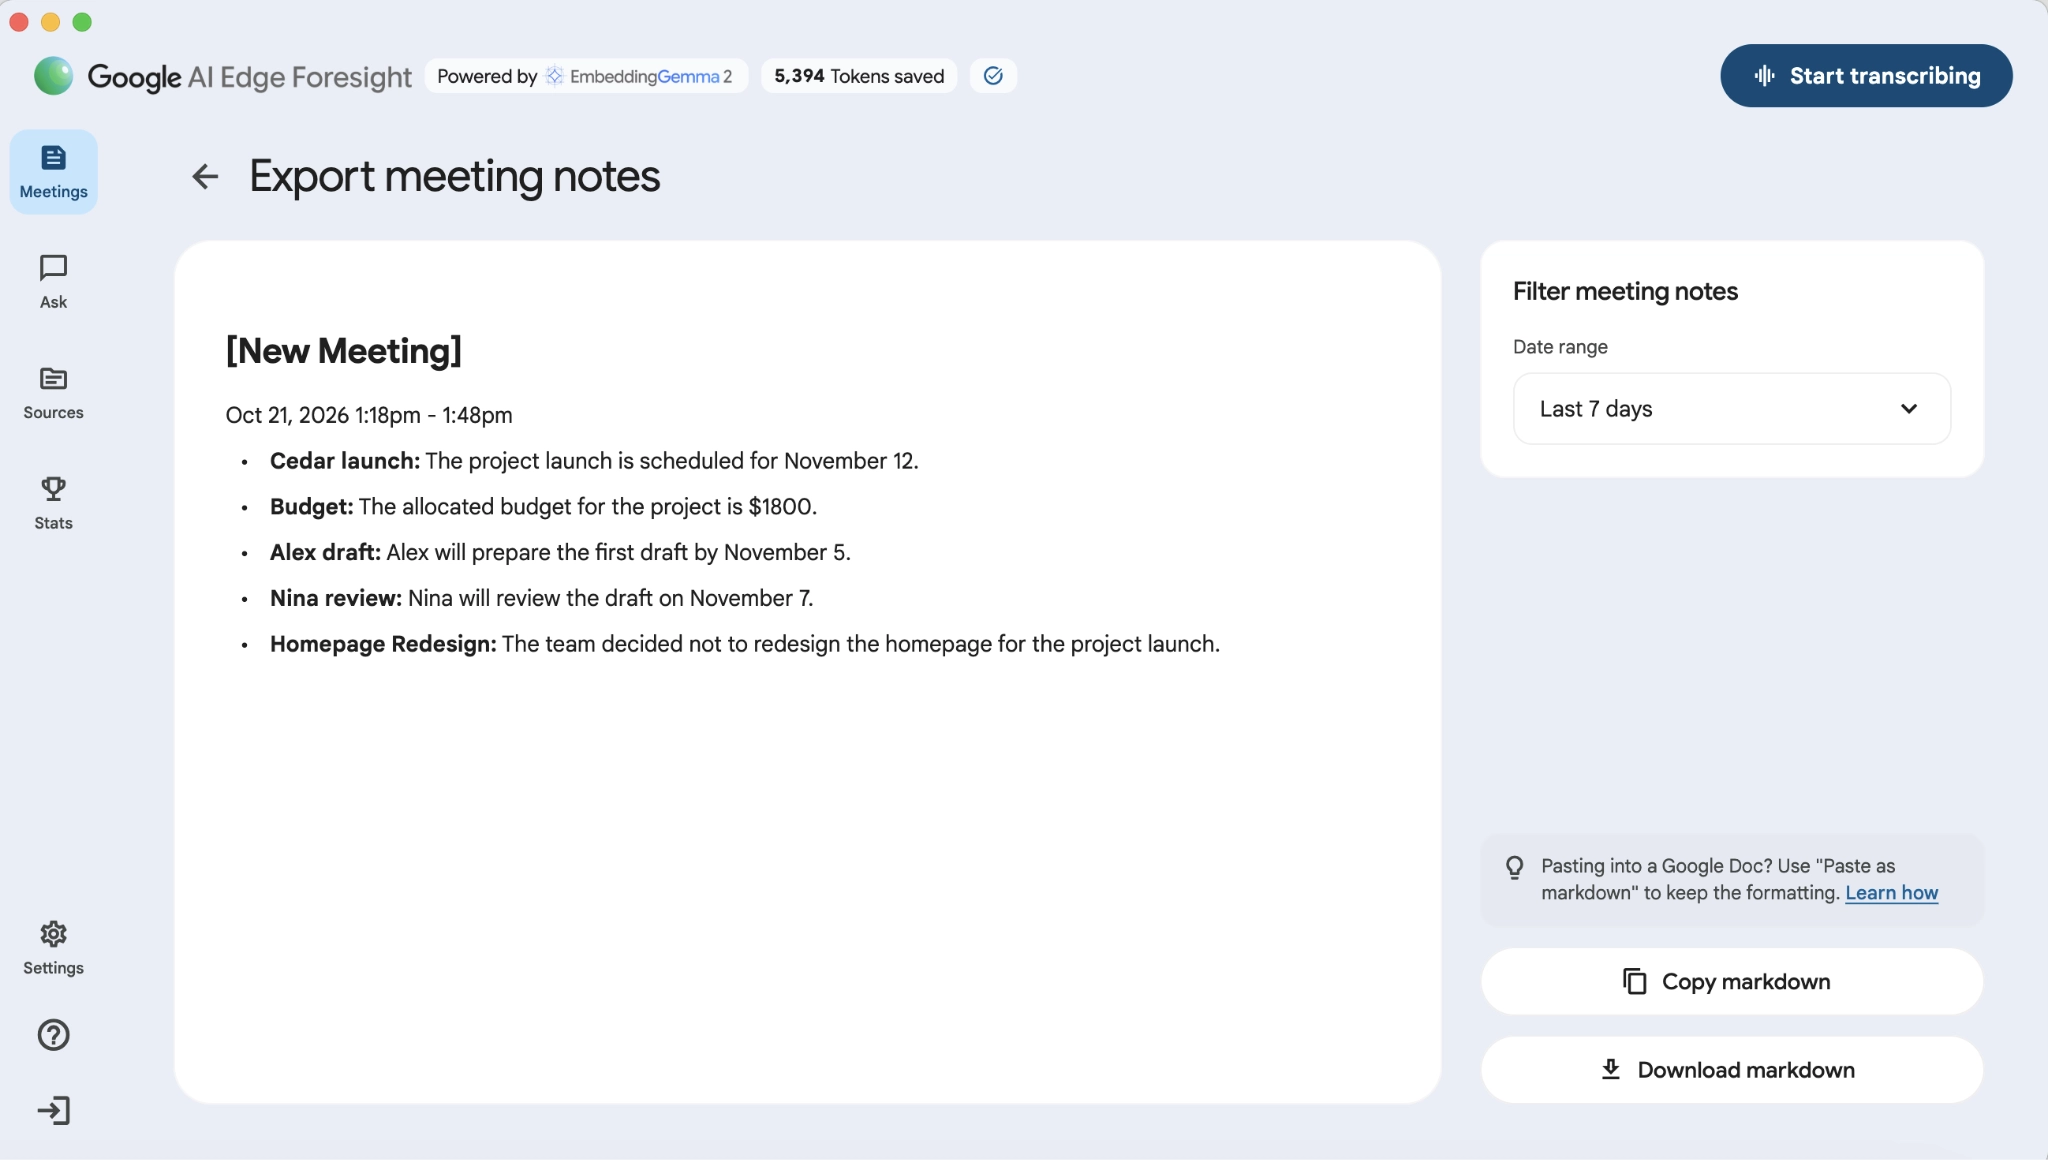Click the lightbulb tip icon
This screenshot has width=2048, height=1160.
coord(1515,867)
